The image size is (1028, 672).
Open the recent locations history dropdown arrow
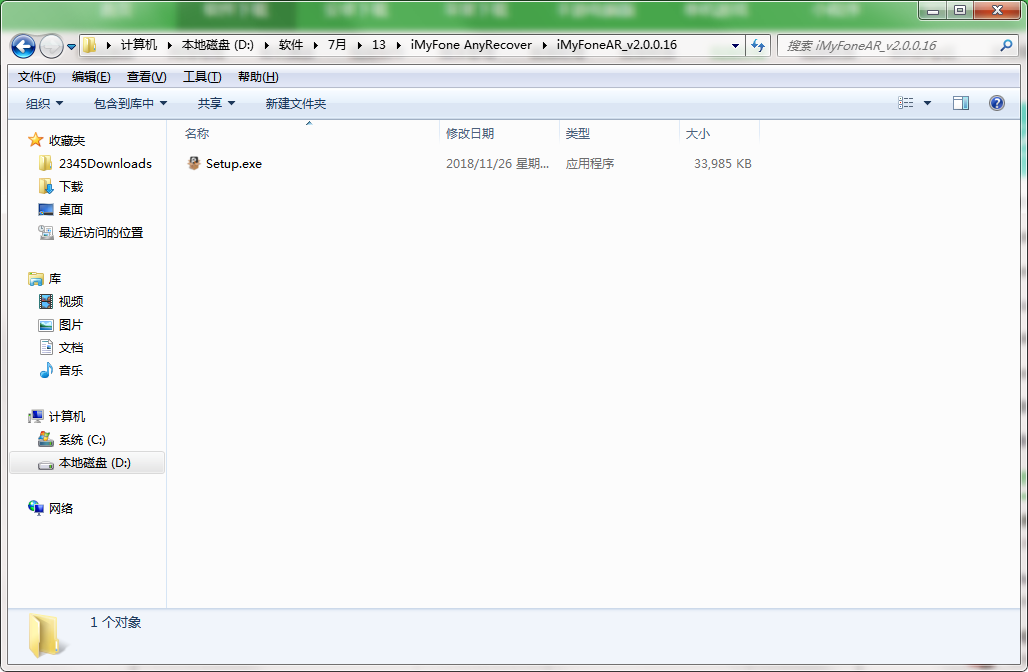coord(71,47)
